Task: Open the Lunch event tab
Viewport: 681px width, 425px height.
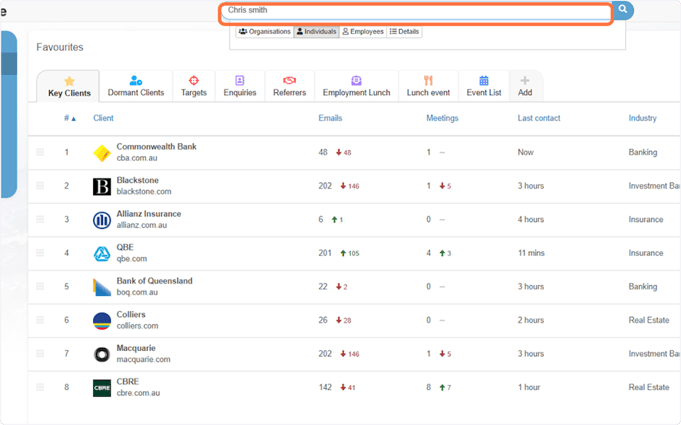Action: point(428,86)
